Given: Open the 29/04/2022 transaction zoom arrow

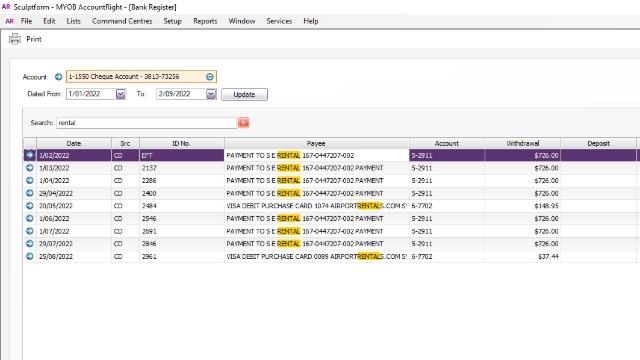Looking at the screenshot, I should pos(30,193).
